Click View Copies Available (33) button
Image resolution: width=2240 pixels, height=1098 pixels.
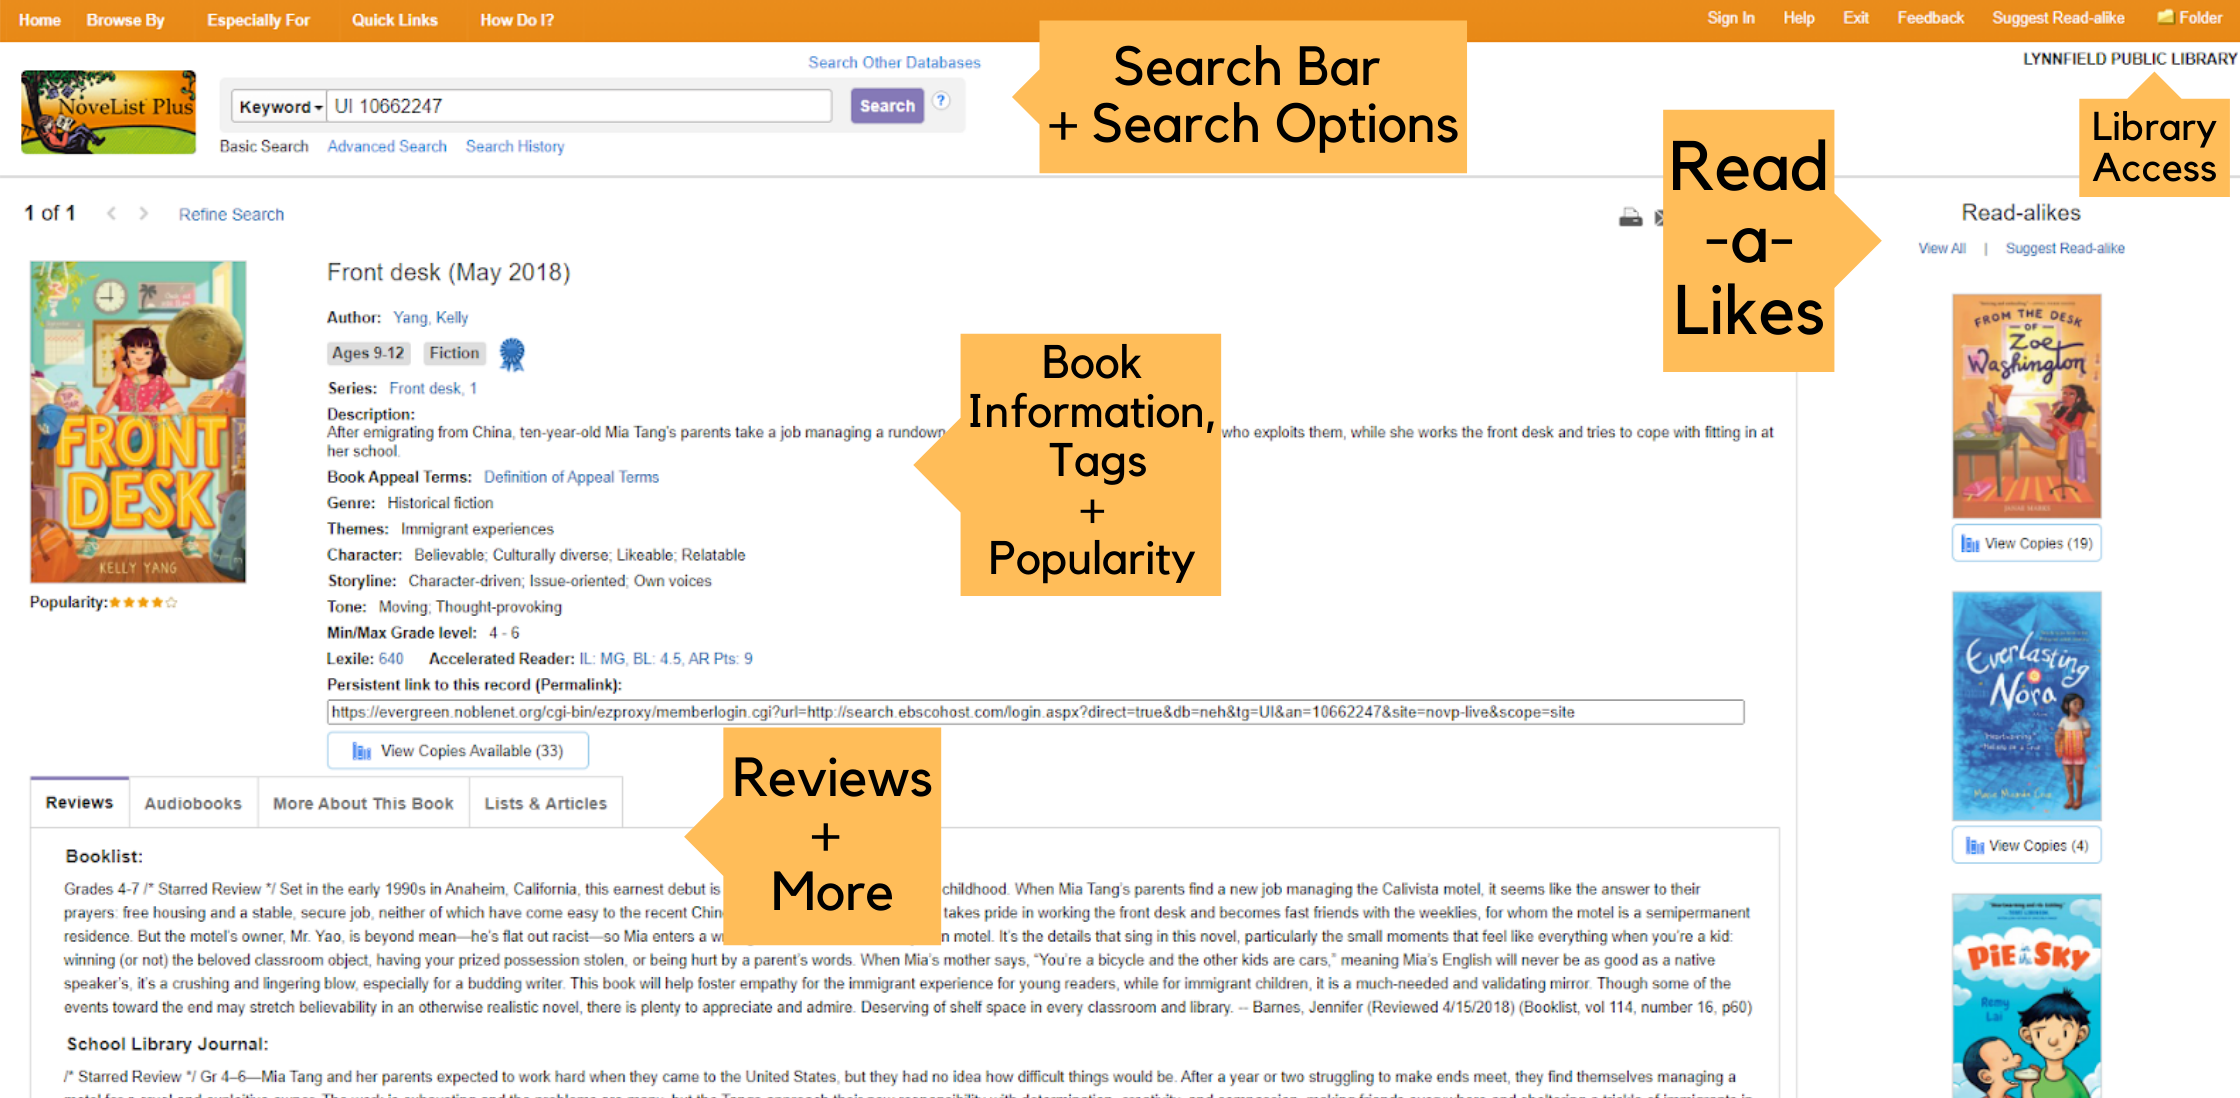point(458,750)
